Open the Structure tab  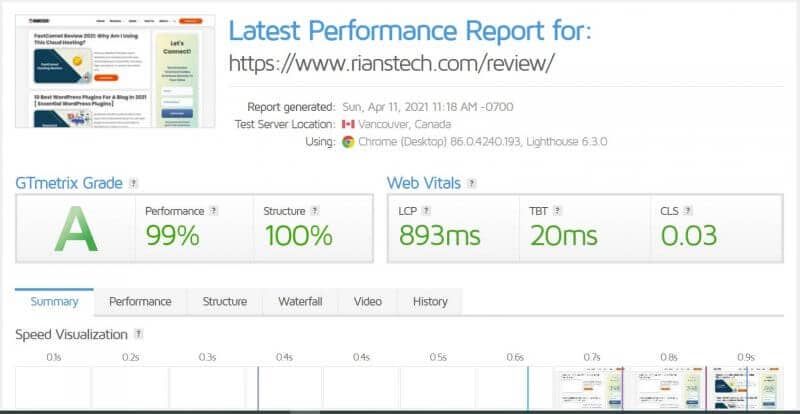[224, 302]
